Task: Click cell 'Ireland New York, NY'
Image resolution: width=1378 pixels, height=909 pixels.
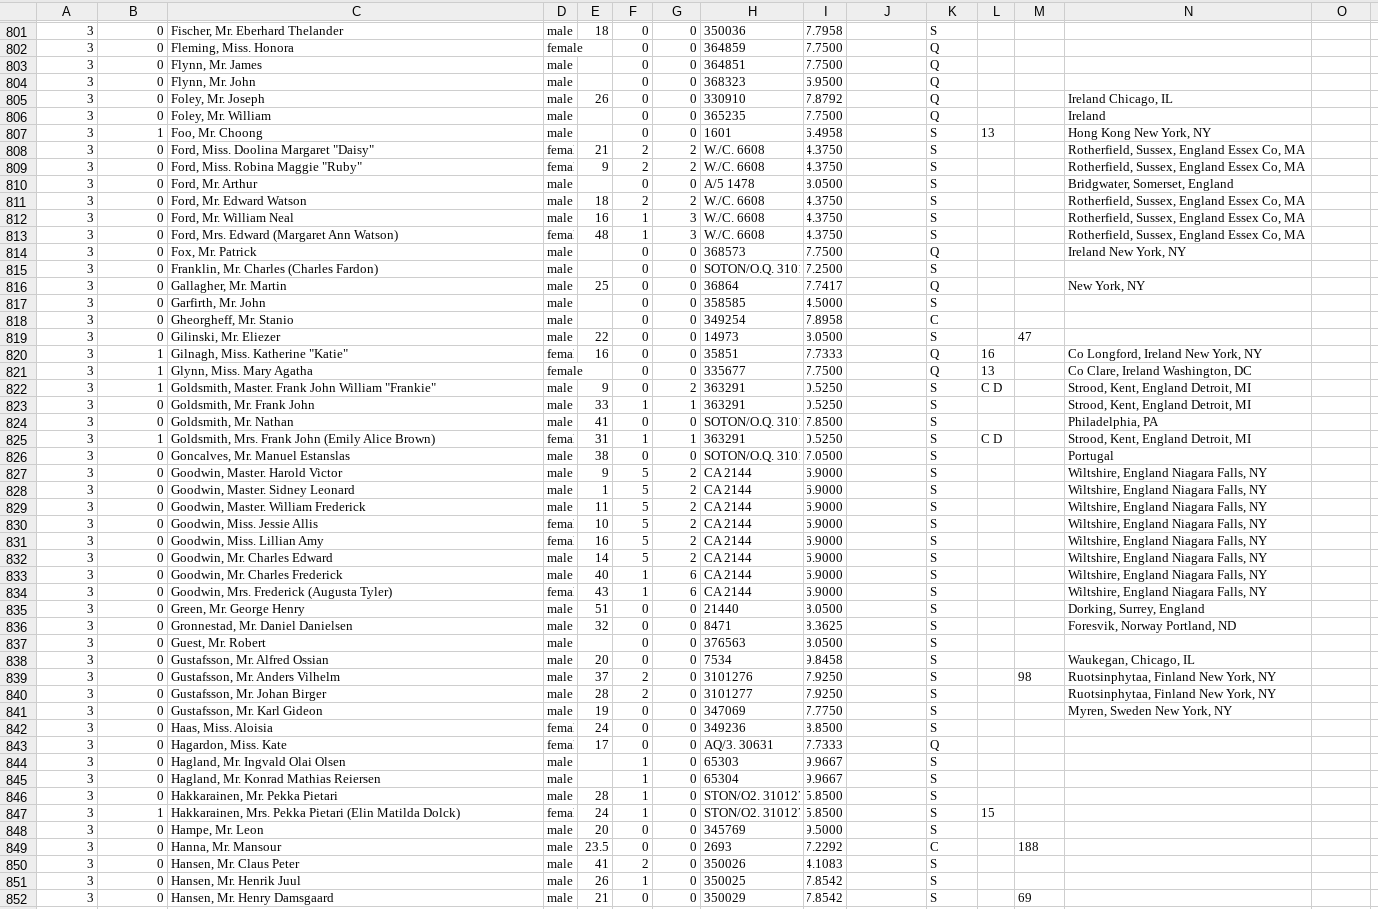Action: pyautogui.click(x=1188, y=252)
